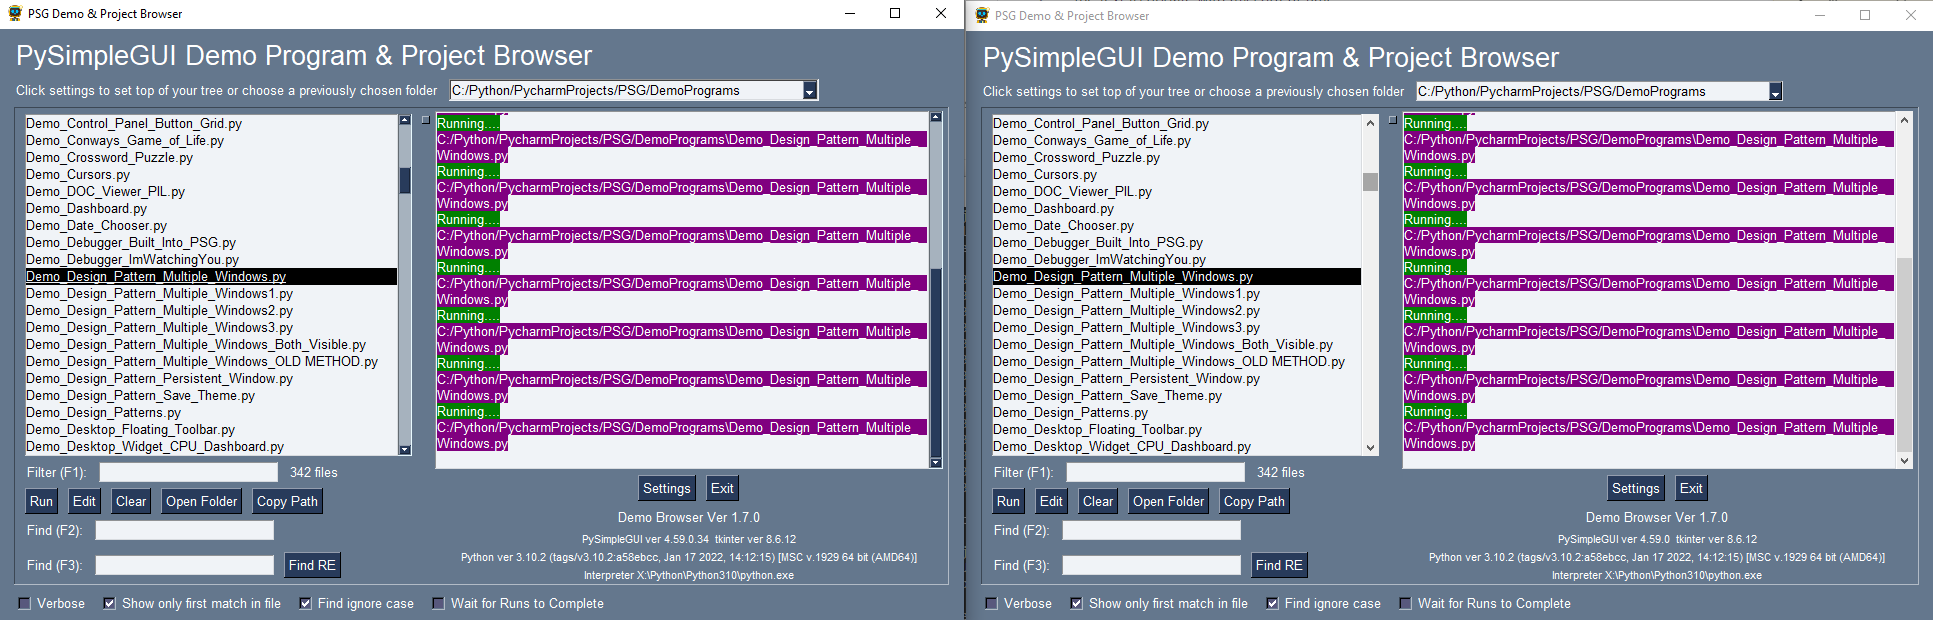Click the PSG app icon in right window title bar
Image resolution: width=1933 pixels, height=620 pixels.
pos(982,15)
